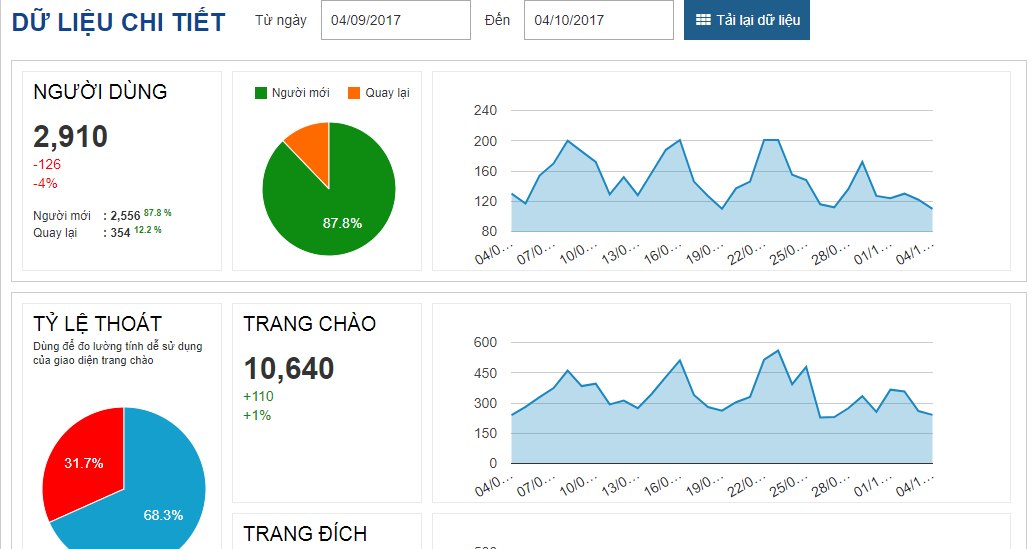Click the grid icon on the reload button
This screenshot has height=549, width=1033.
tap(703, 20)
